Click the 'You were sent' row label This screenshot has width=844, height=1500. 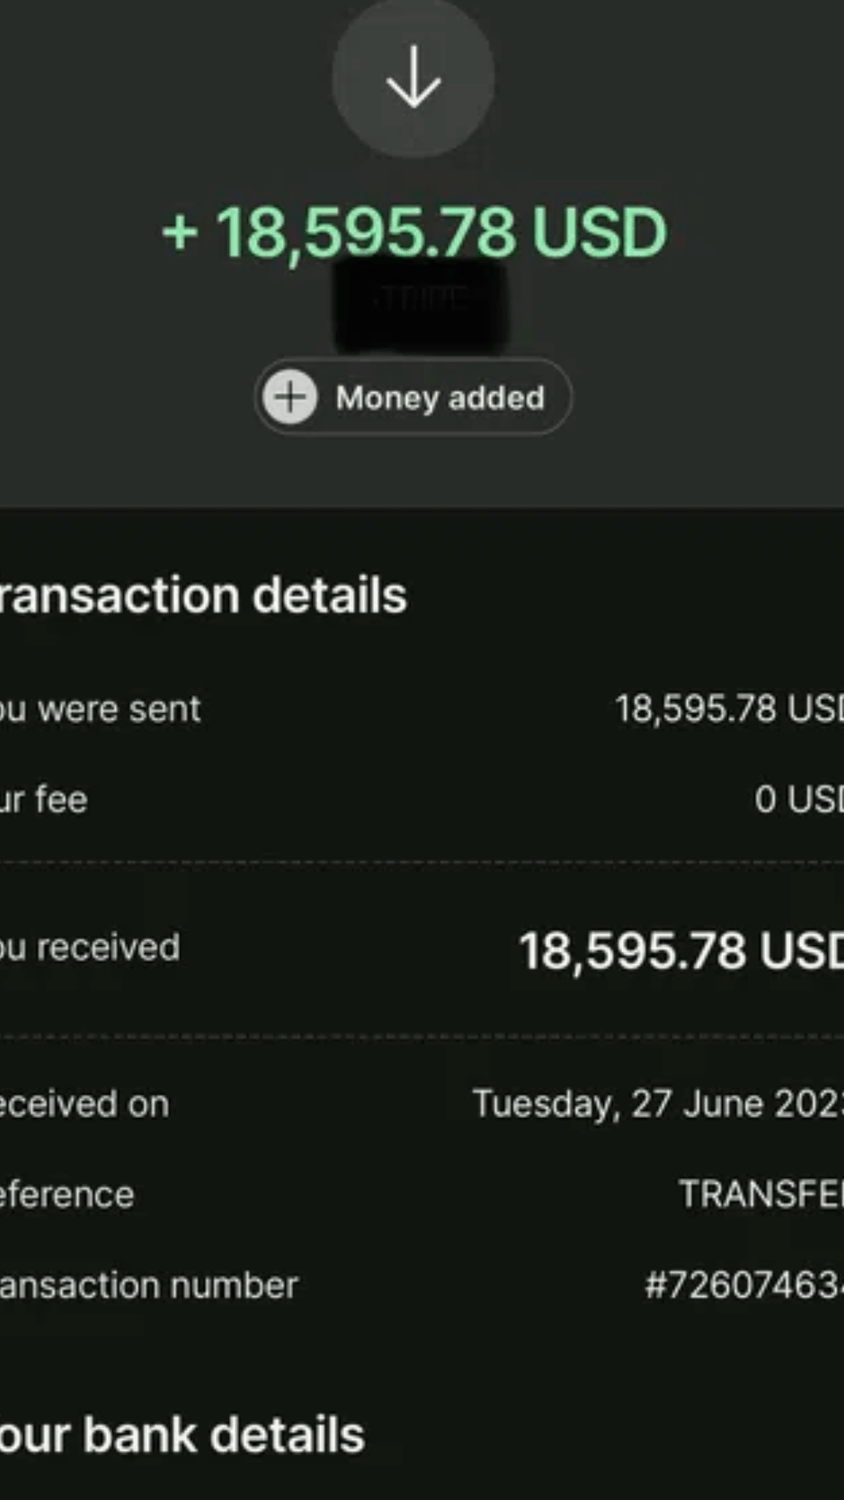pyautogui.click(x=100, y=709)
